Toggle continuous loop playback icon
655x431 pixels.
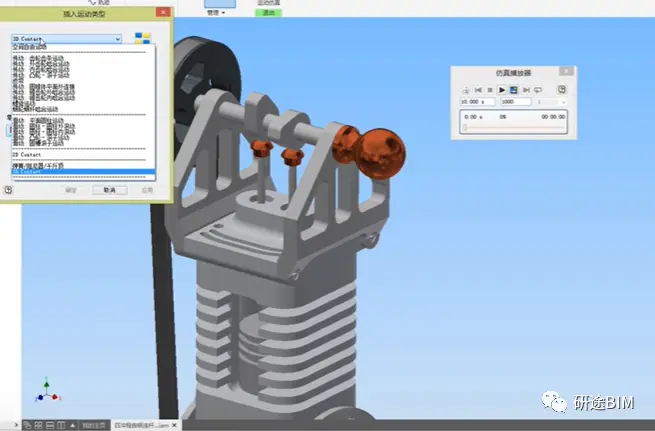(538, 90)
